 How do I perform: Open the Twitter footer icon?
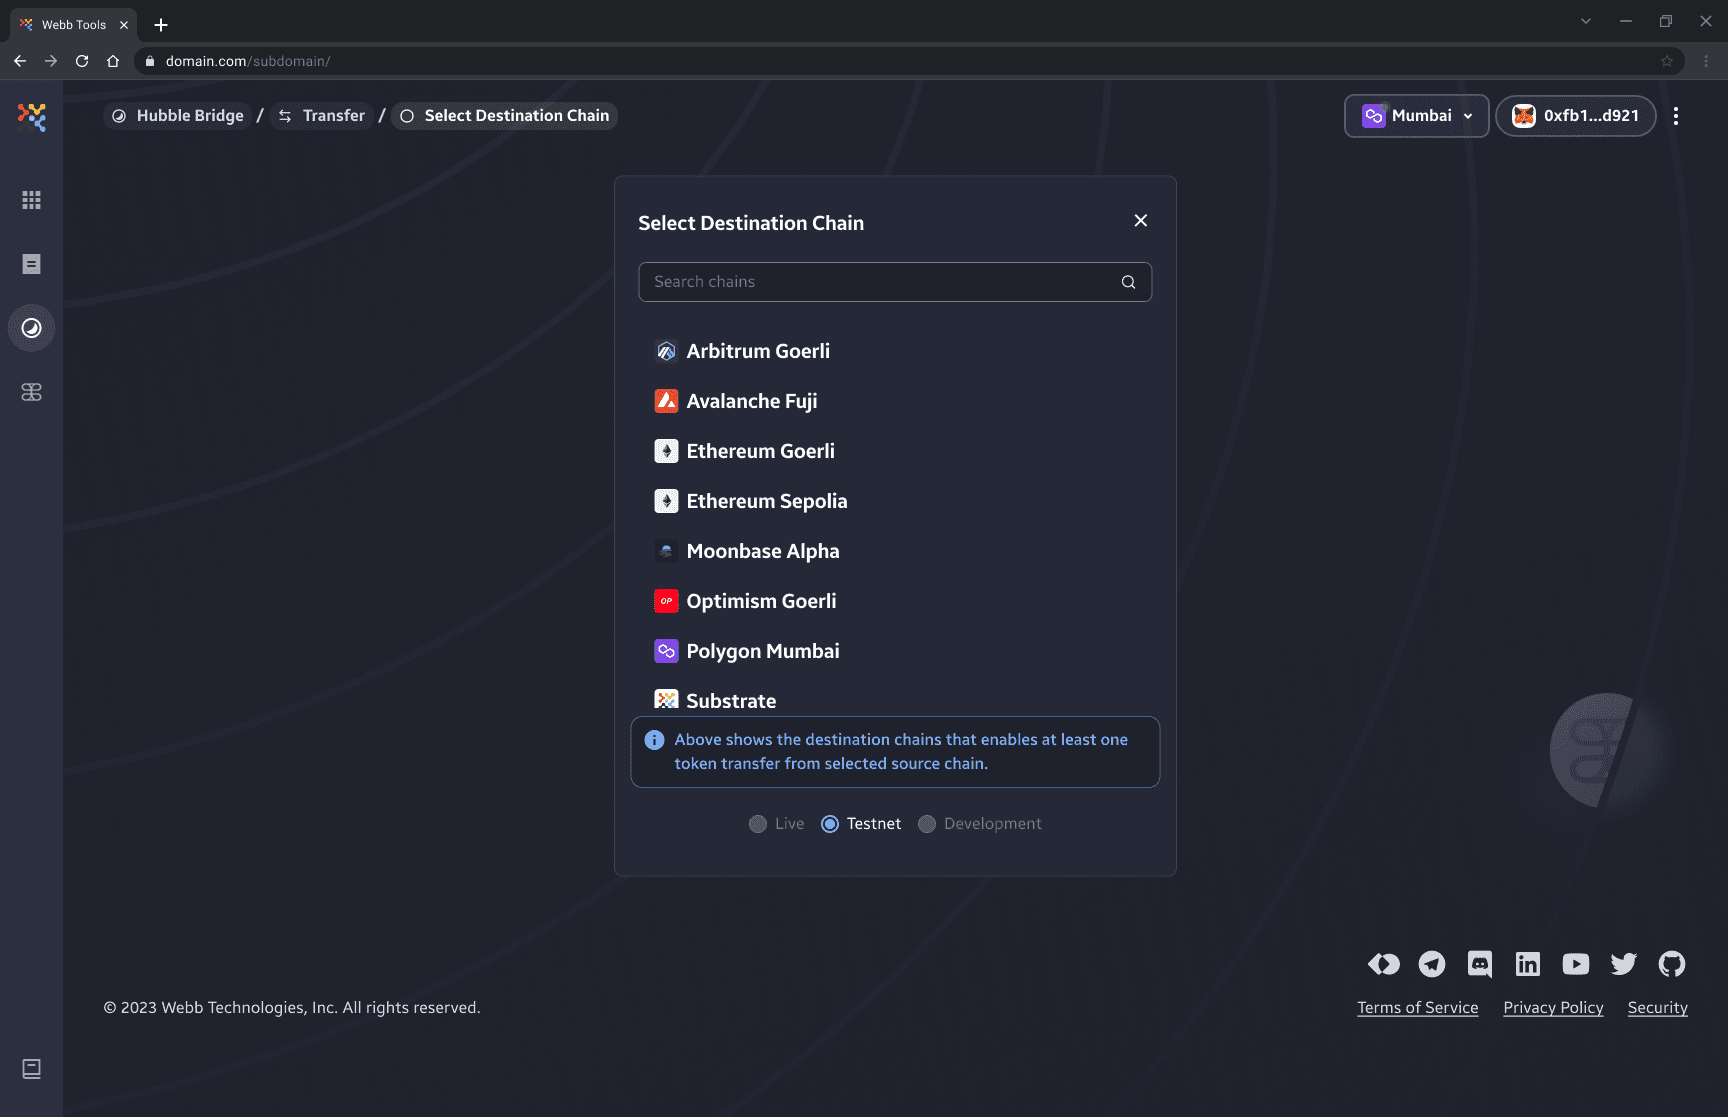[1624, 964]
